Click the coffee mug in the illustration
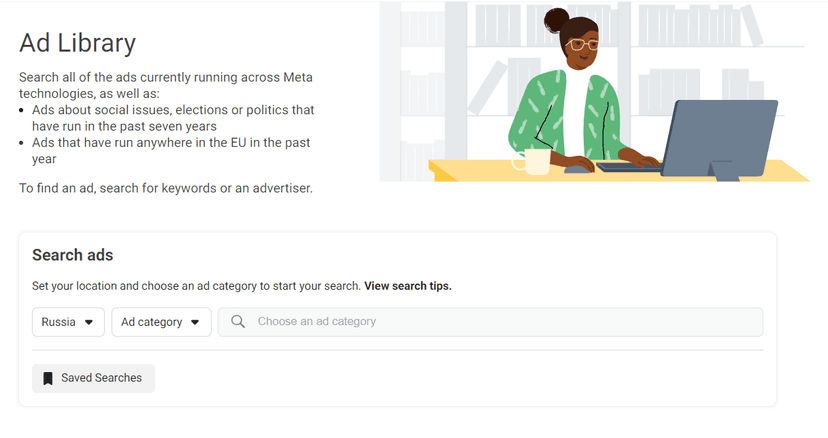 pos(531,161)
